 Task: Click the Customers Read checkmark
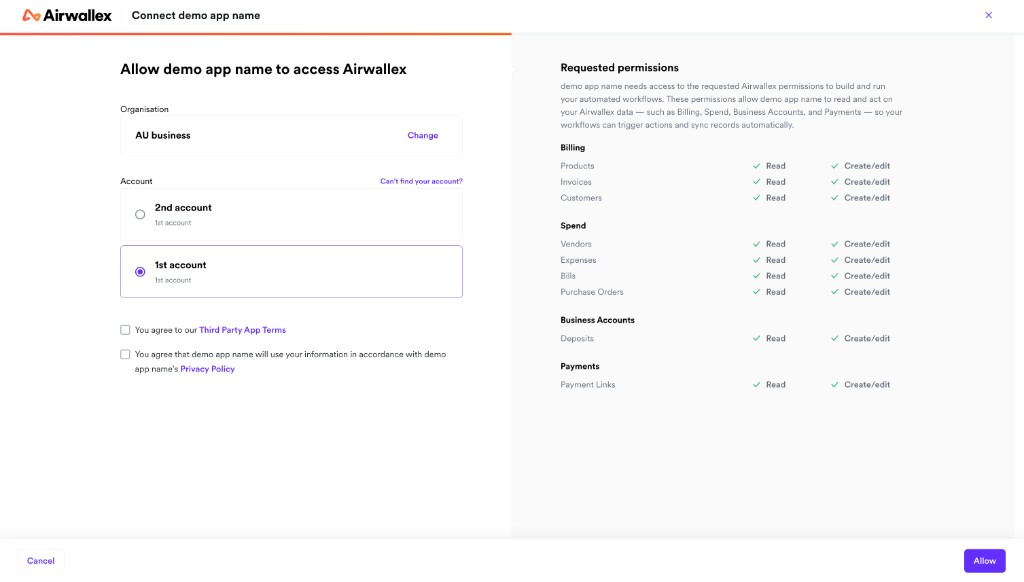point(756,197)
